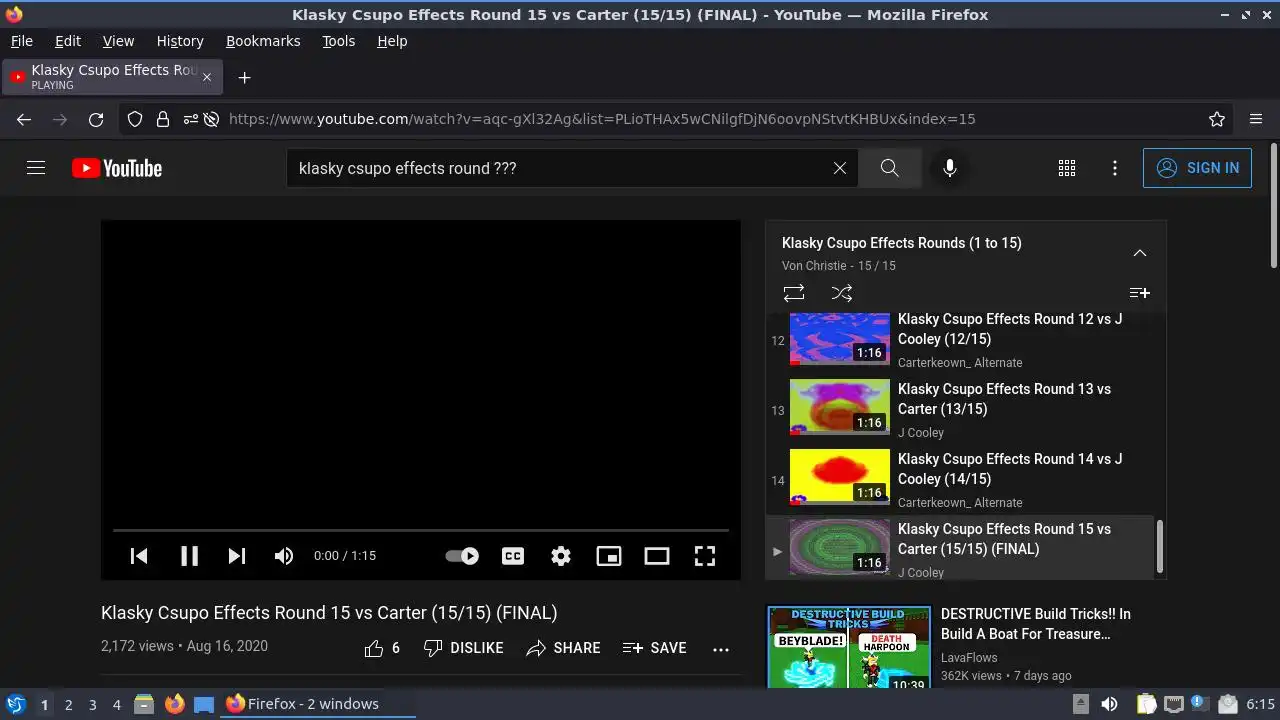Open more actions ellipsis under video
The height and width of the screenshot is (720, 1280).
pyautogui.click(x=721, y=649)
